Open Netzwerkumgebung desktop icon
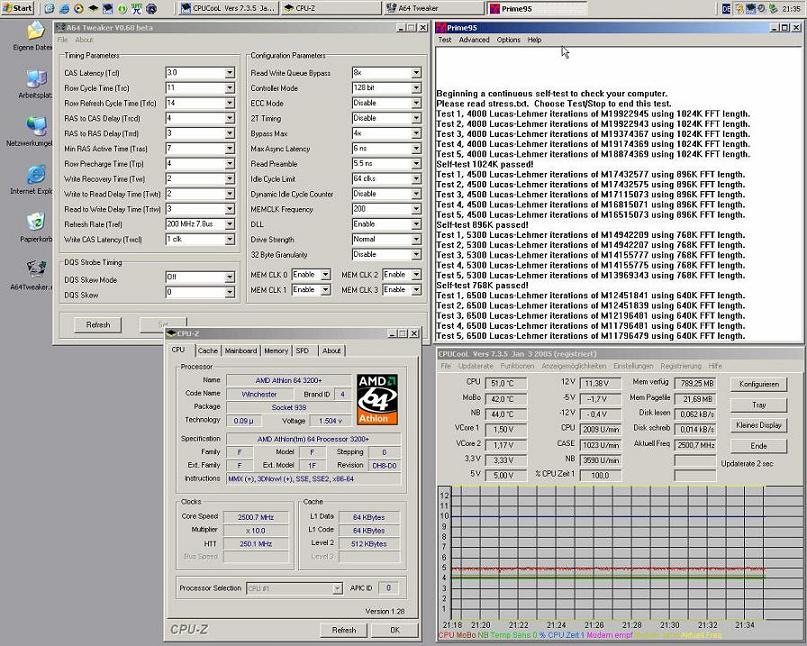Screen dimensions: 807x646 click(36, 126)
